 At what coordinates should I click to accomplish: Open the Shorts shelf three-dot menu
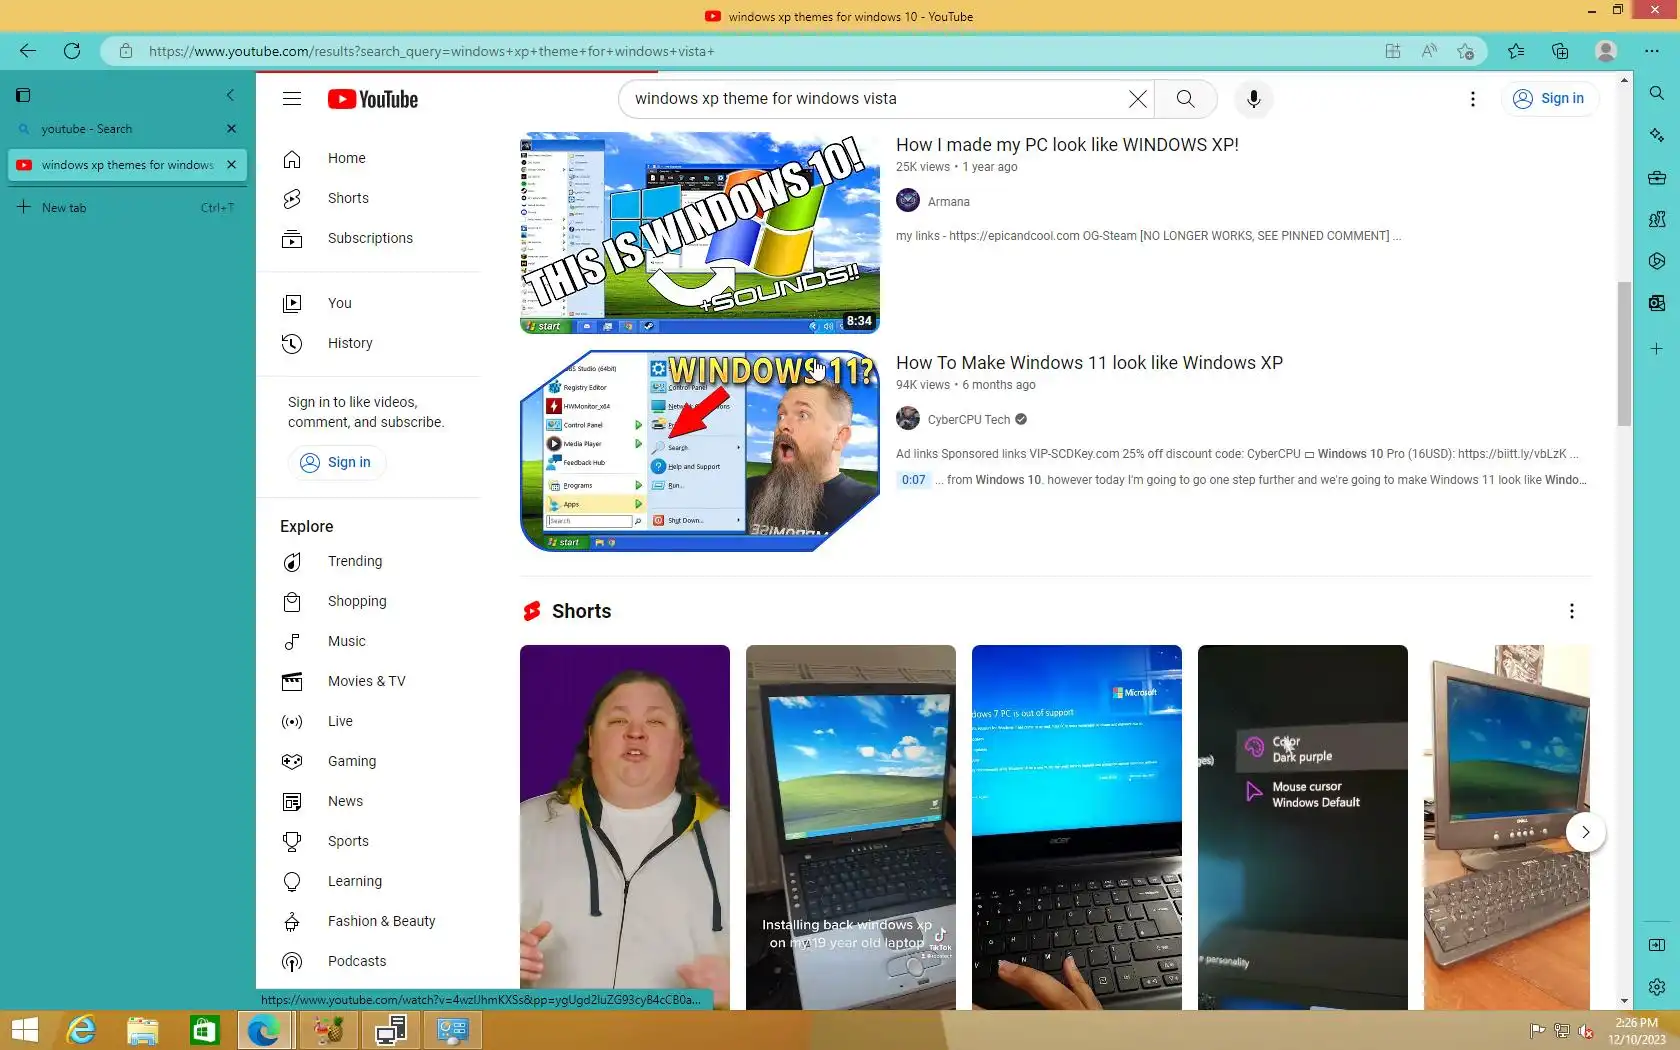(1571, 611)
